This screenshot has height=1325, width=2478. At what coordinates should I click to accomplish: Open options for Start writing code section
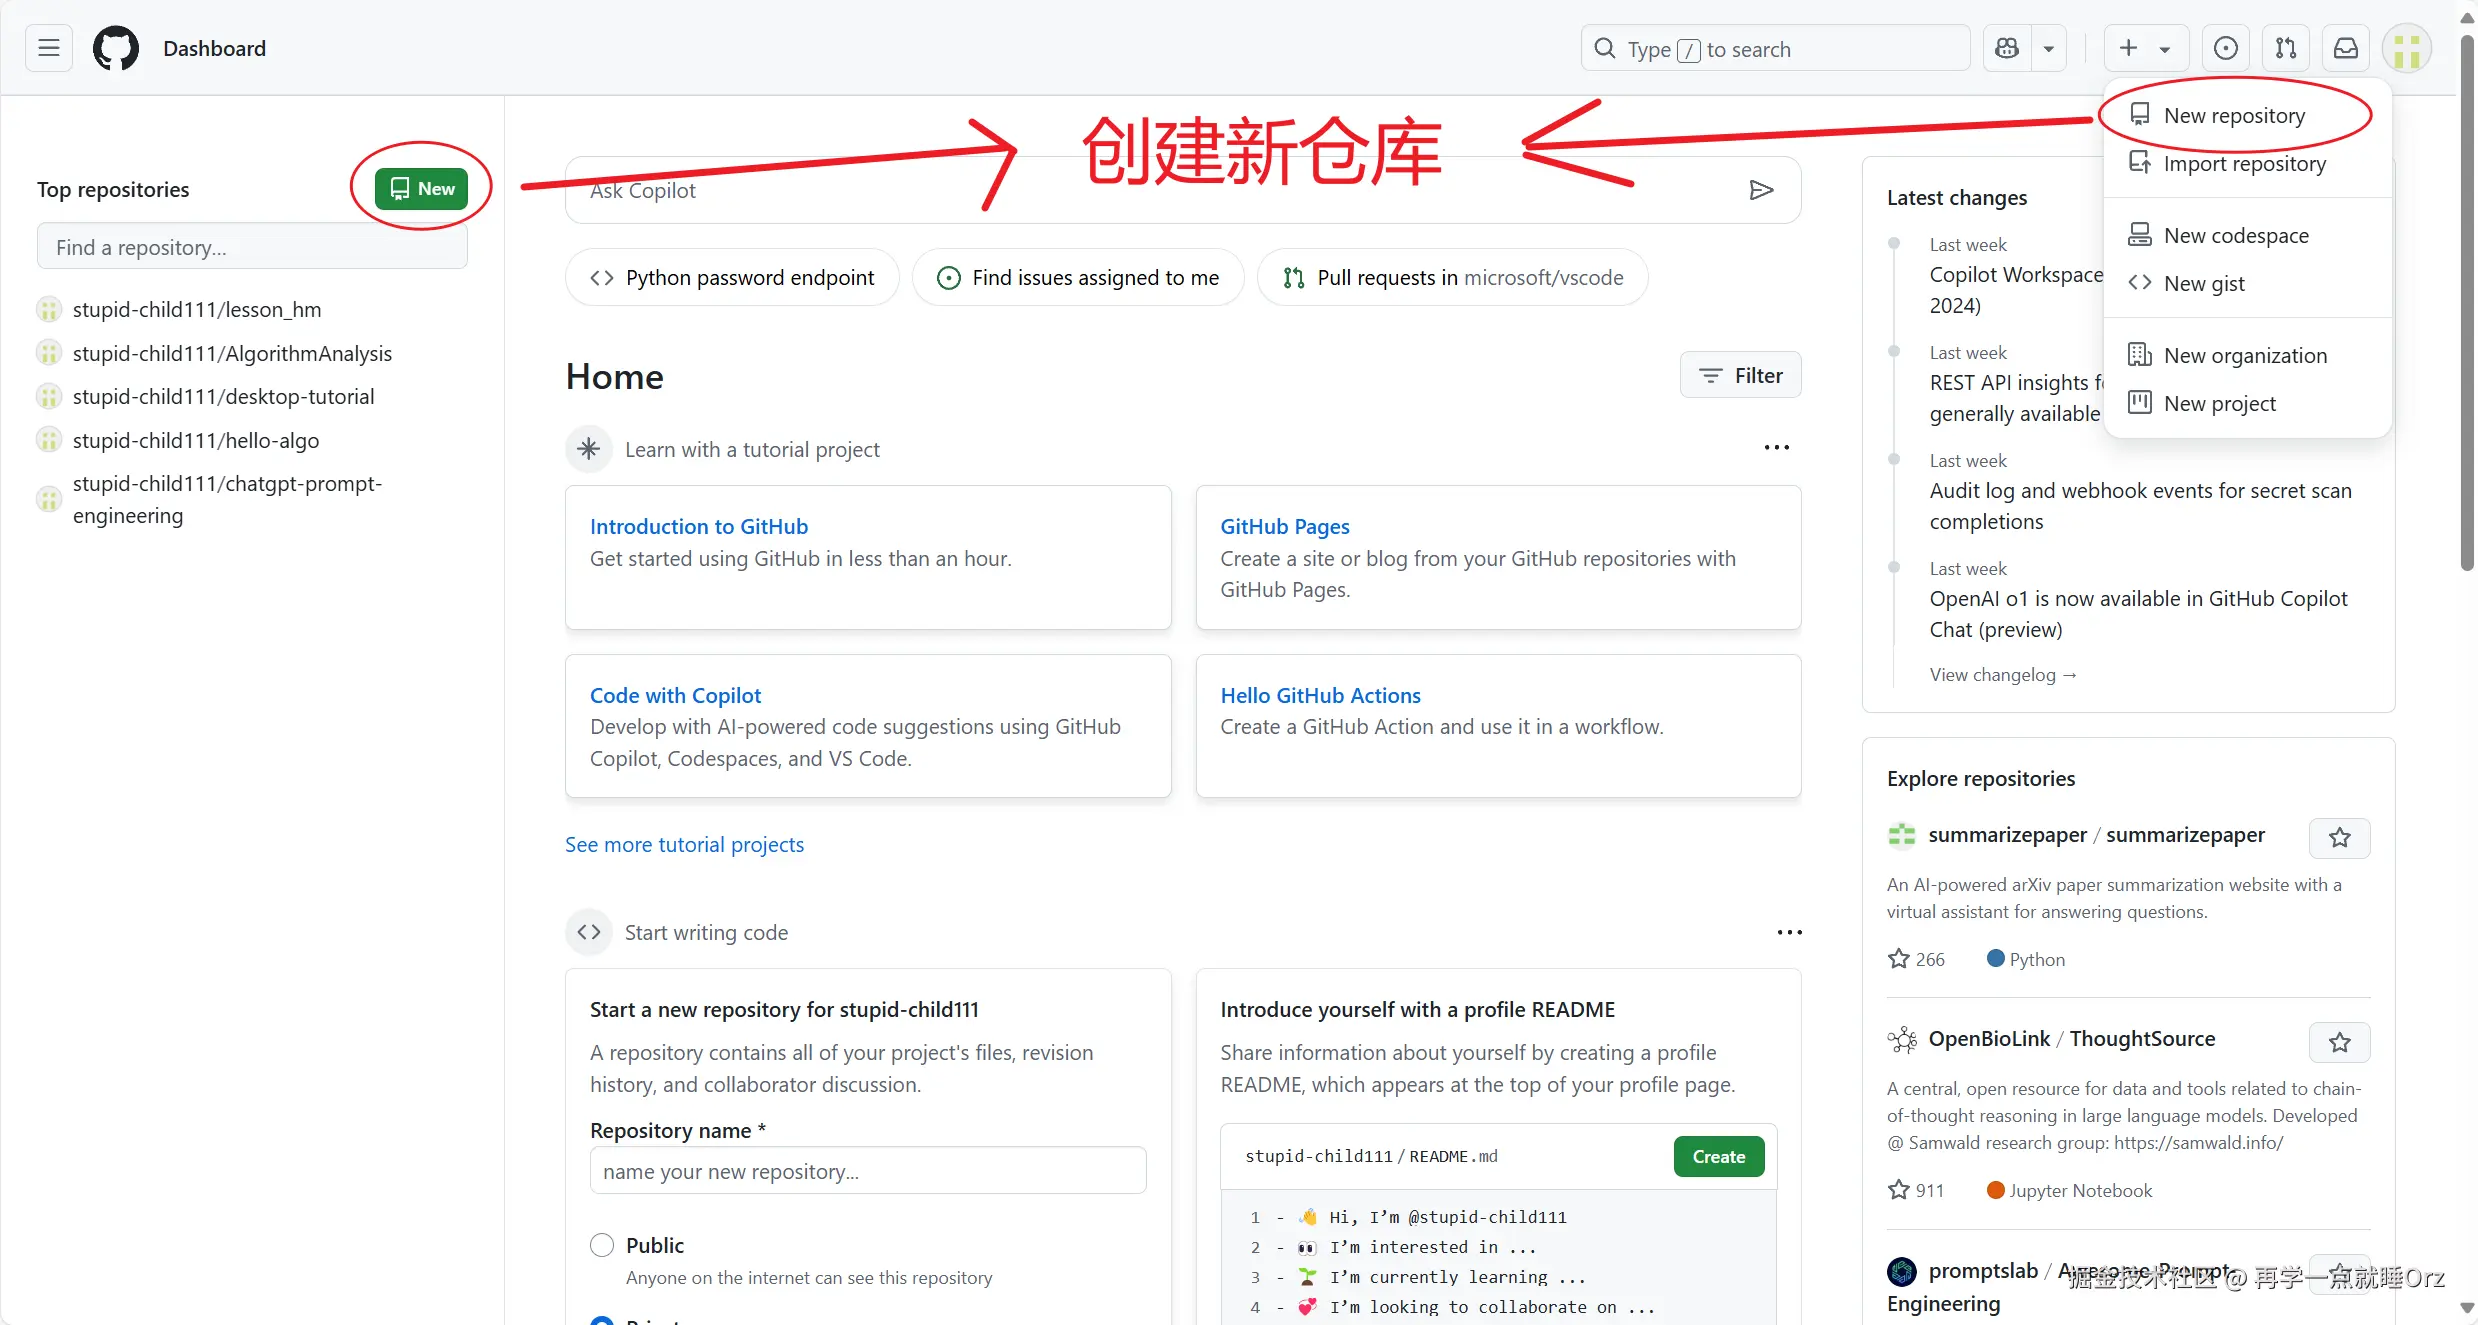1789,932
